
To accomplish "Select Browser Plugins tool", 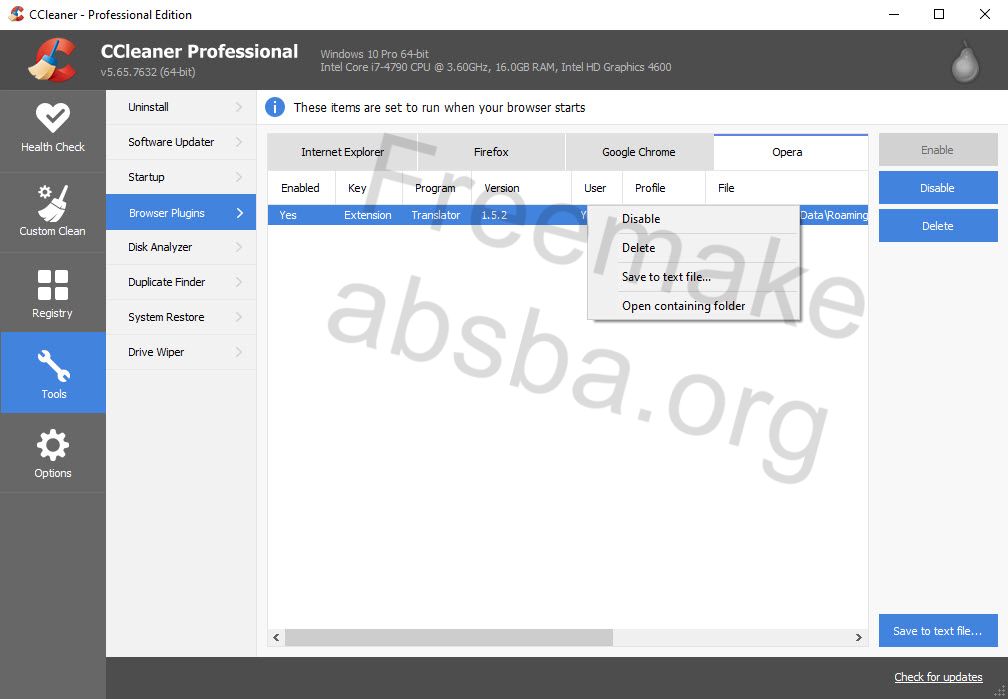I will [181, 212].
